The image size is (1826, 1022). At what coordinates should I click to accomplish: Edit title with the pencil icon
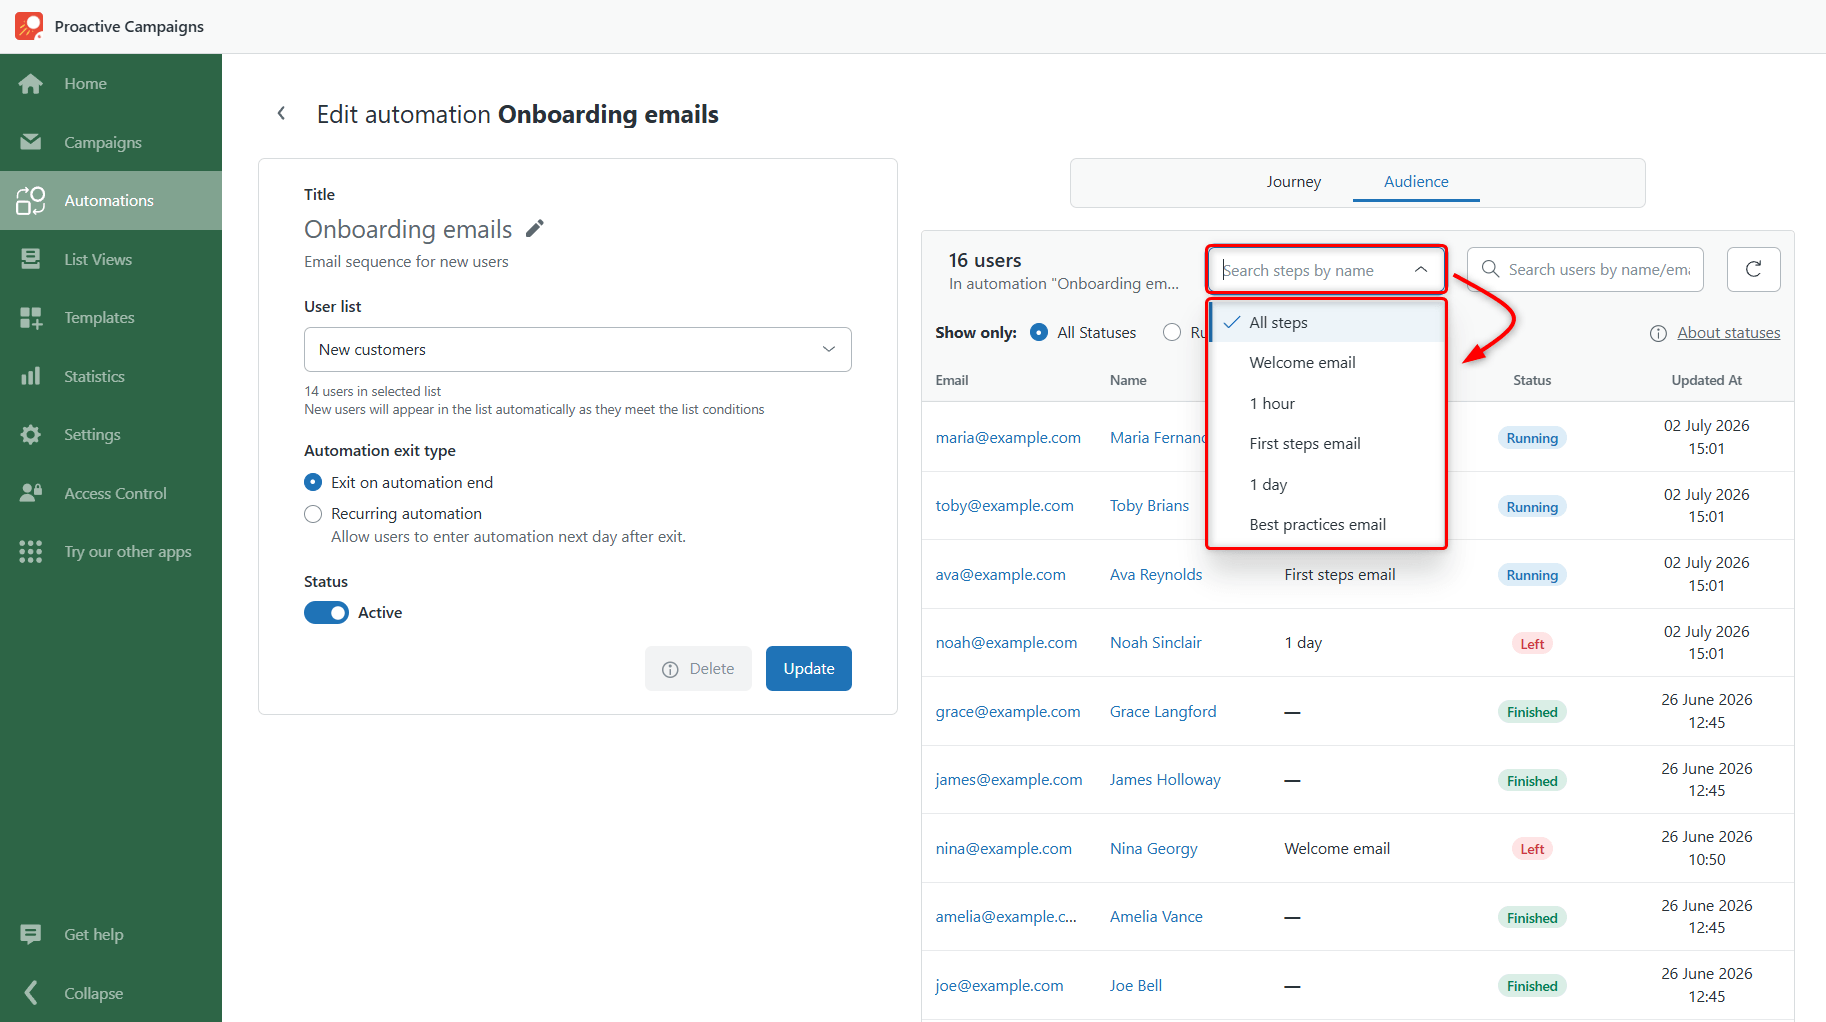click(535, 229)
